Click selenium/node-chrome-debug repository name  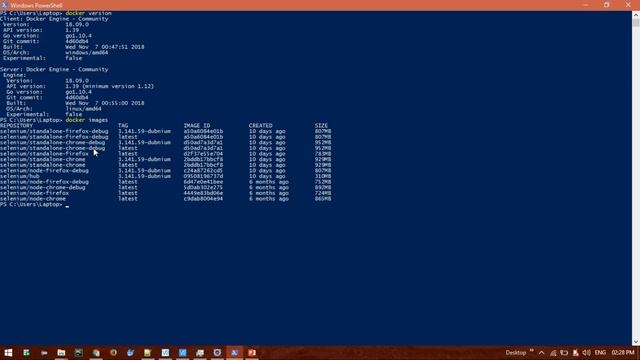(42, 187)
